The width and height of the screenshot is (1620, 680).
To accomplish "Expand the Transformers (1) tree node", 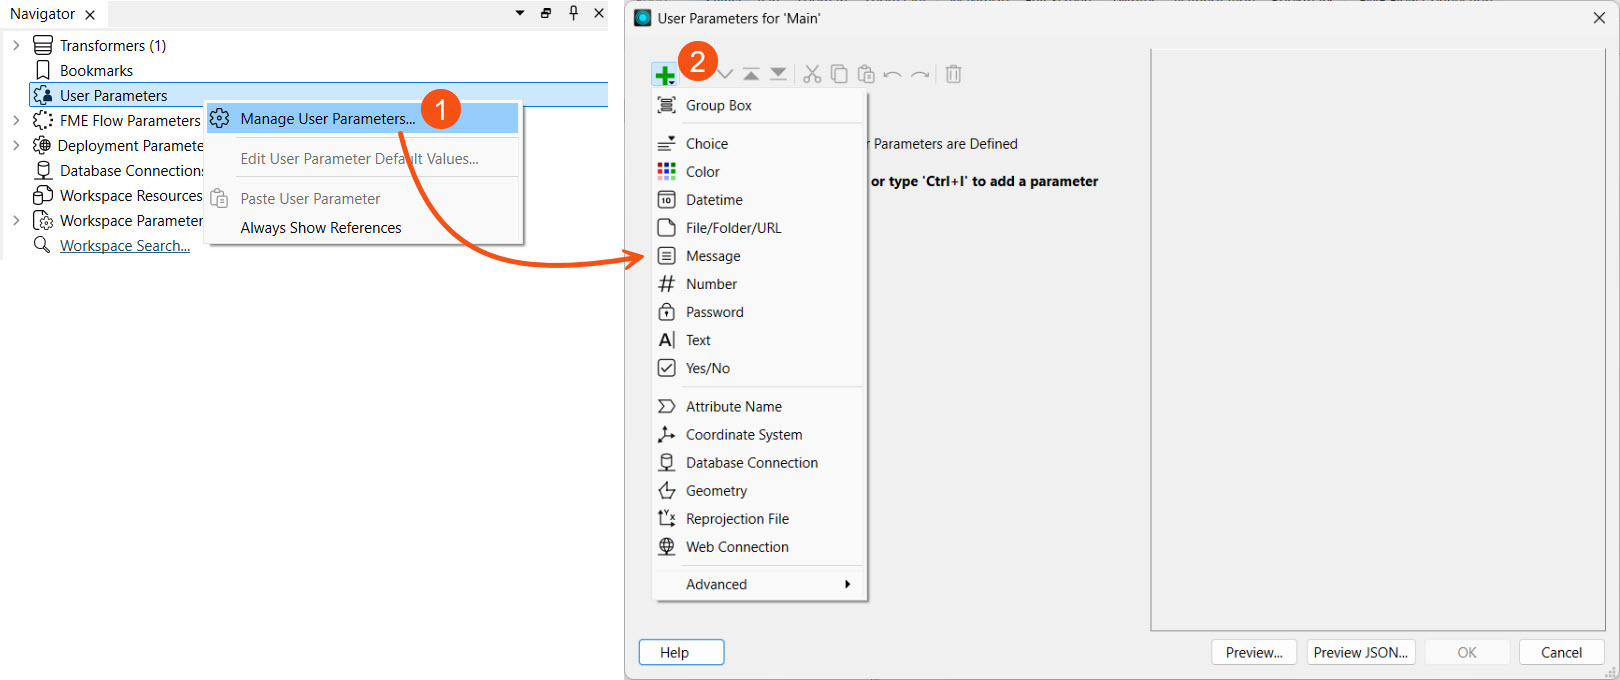I will [x=16, y=45].
